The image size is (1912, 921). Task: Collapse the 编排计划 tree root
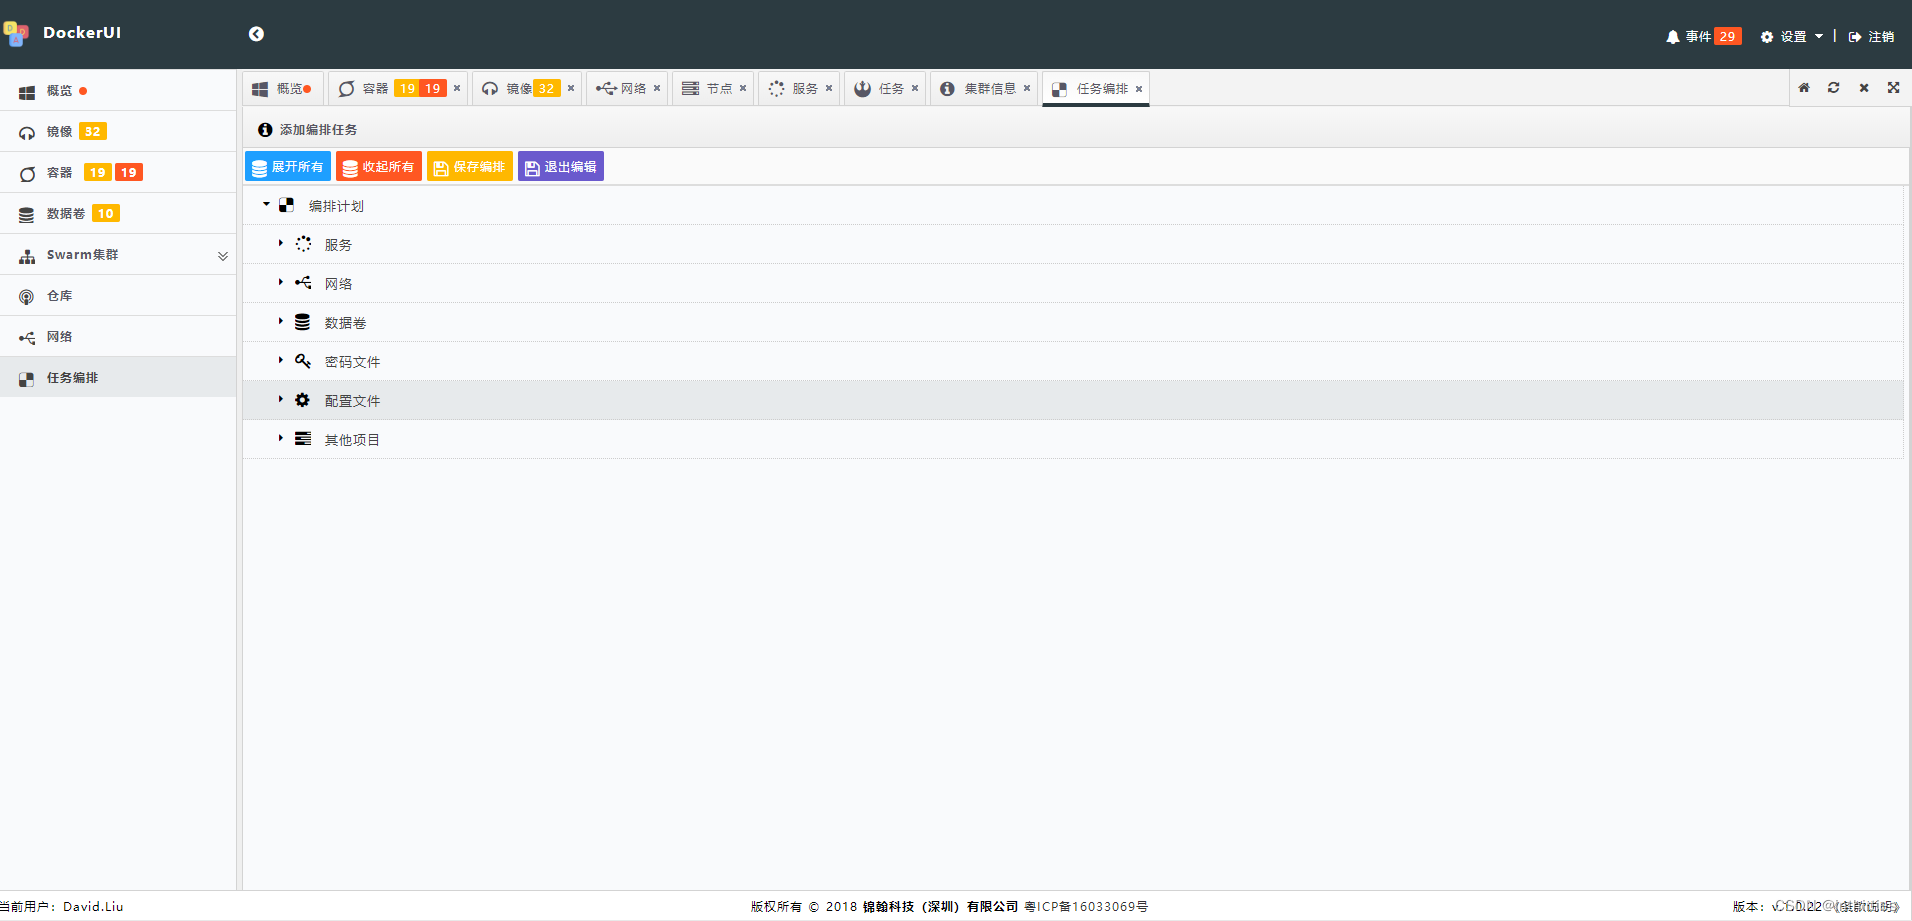(x=267, y=204)
